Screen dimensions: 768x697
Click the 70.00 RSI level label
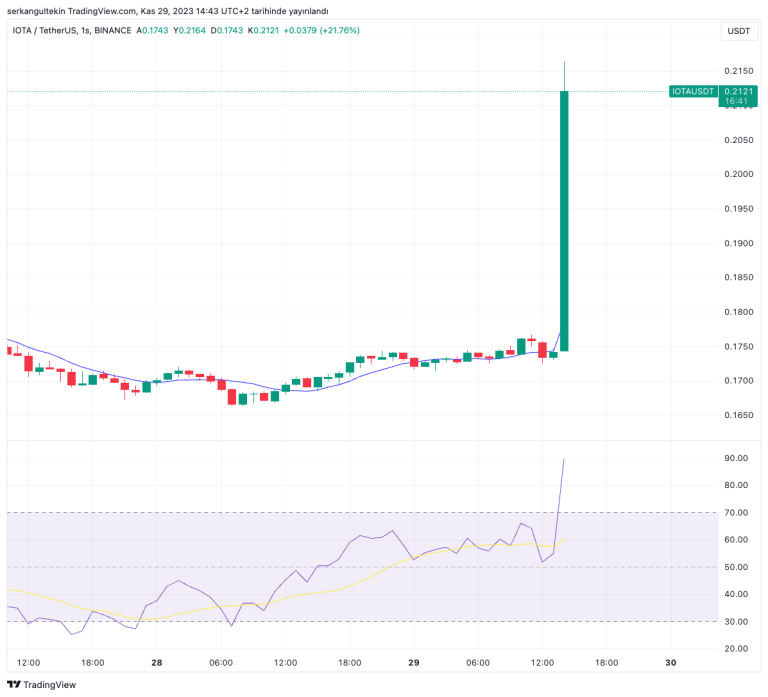736,513
